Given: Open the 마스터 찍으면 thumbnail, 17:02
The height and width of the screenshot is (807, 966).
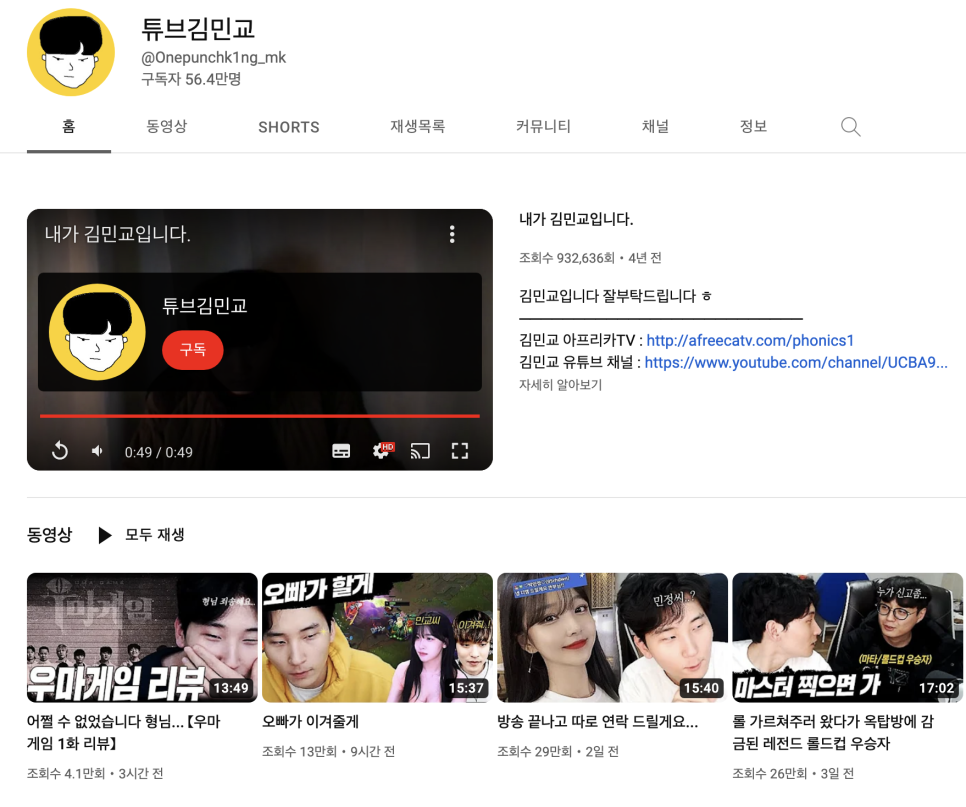Looking at the screenshot, I should (847, 638).
